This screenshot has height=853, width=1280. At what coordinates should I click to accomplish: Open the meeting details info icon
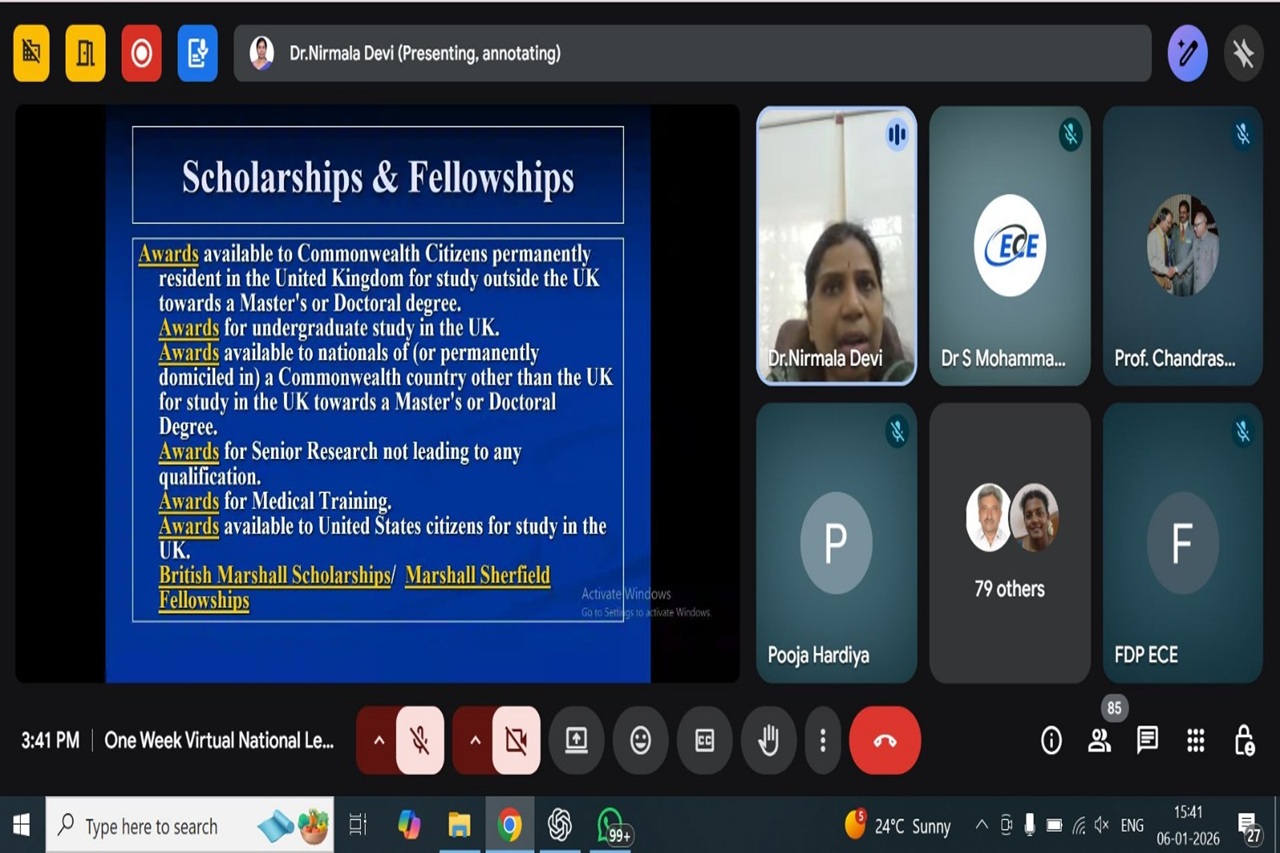click(1051, 740)
